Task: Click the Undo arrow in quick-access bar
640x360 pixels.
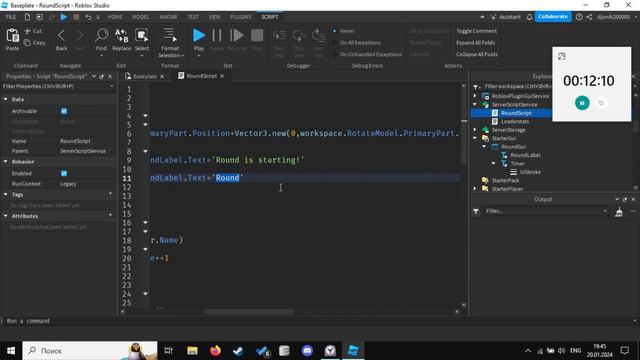Action: (88, 17)
